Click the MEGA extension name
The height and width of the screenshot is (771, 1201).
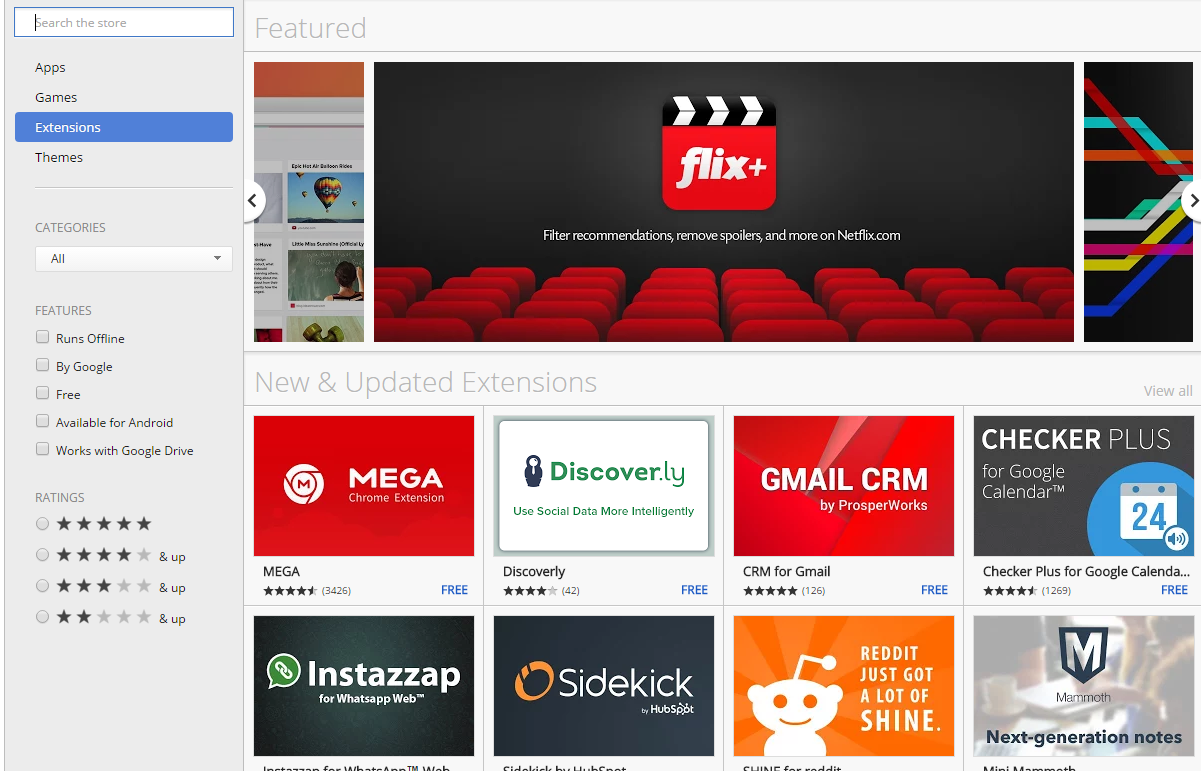(281, 572)
